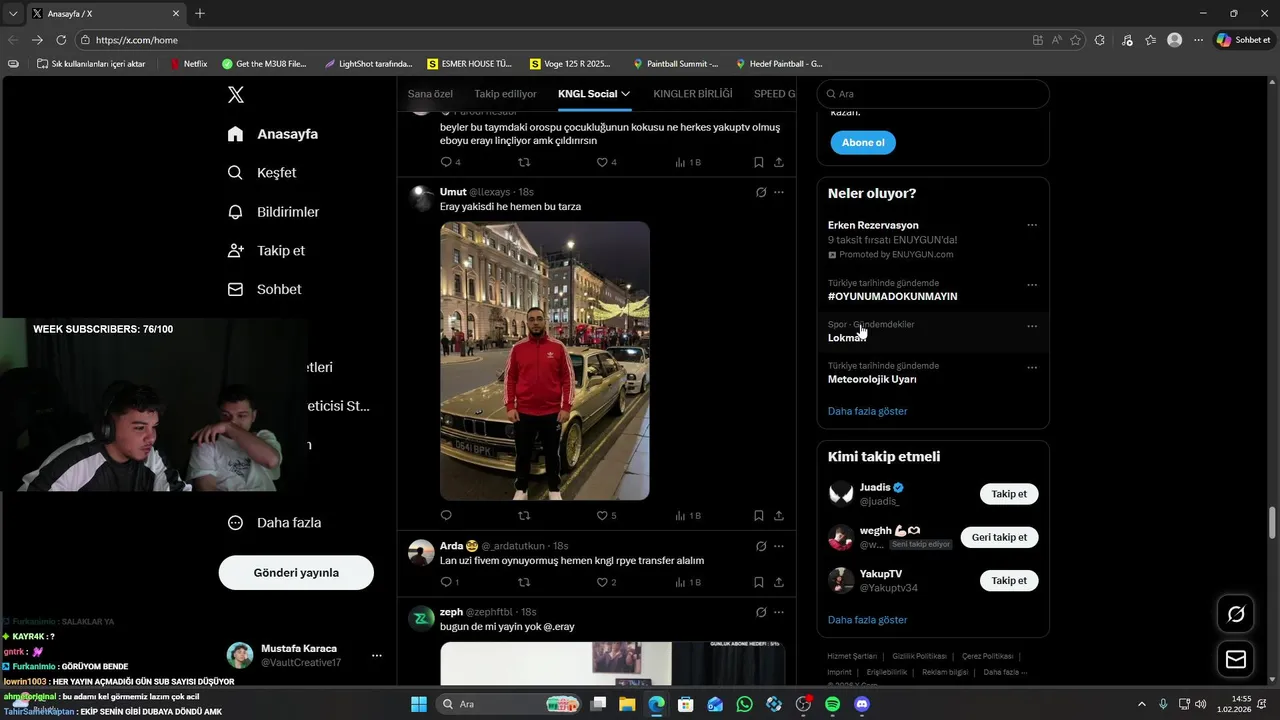
Task: Open the #OYUNUMADOKUNMAYIN trend
Action: [x=892, y=297]
